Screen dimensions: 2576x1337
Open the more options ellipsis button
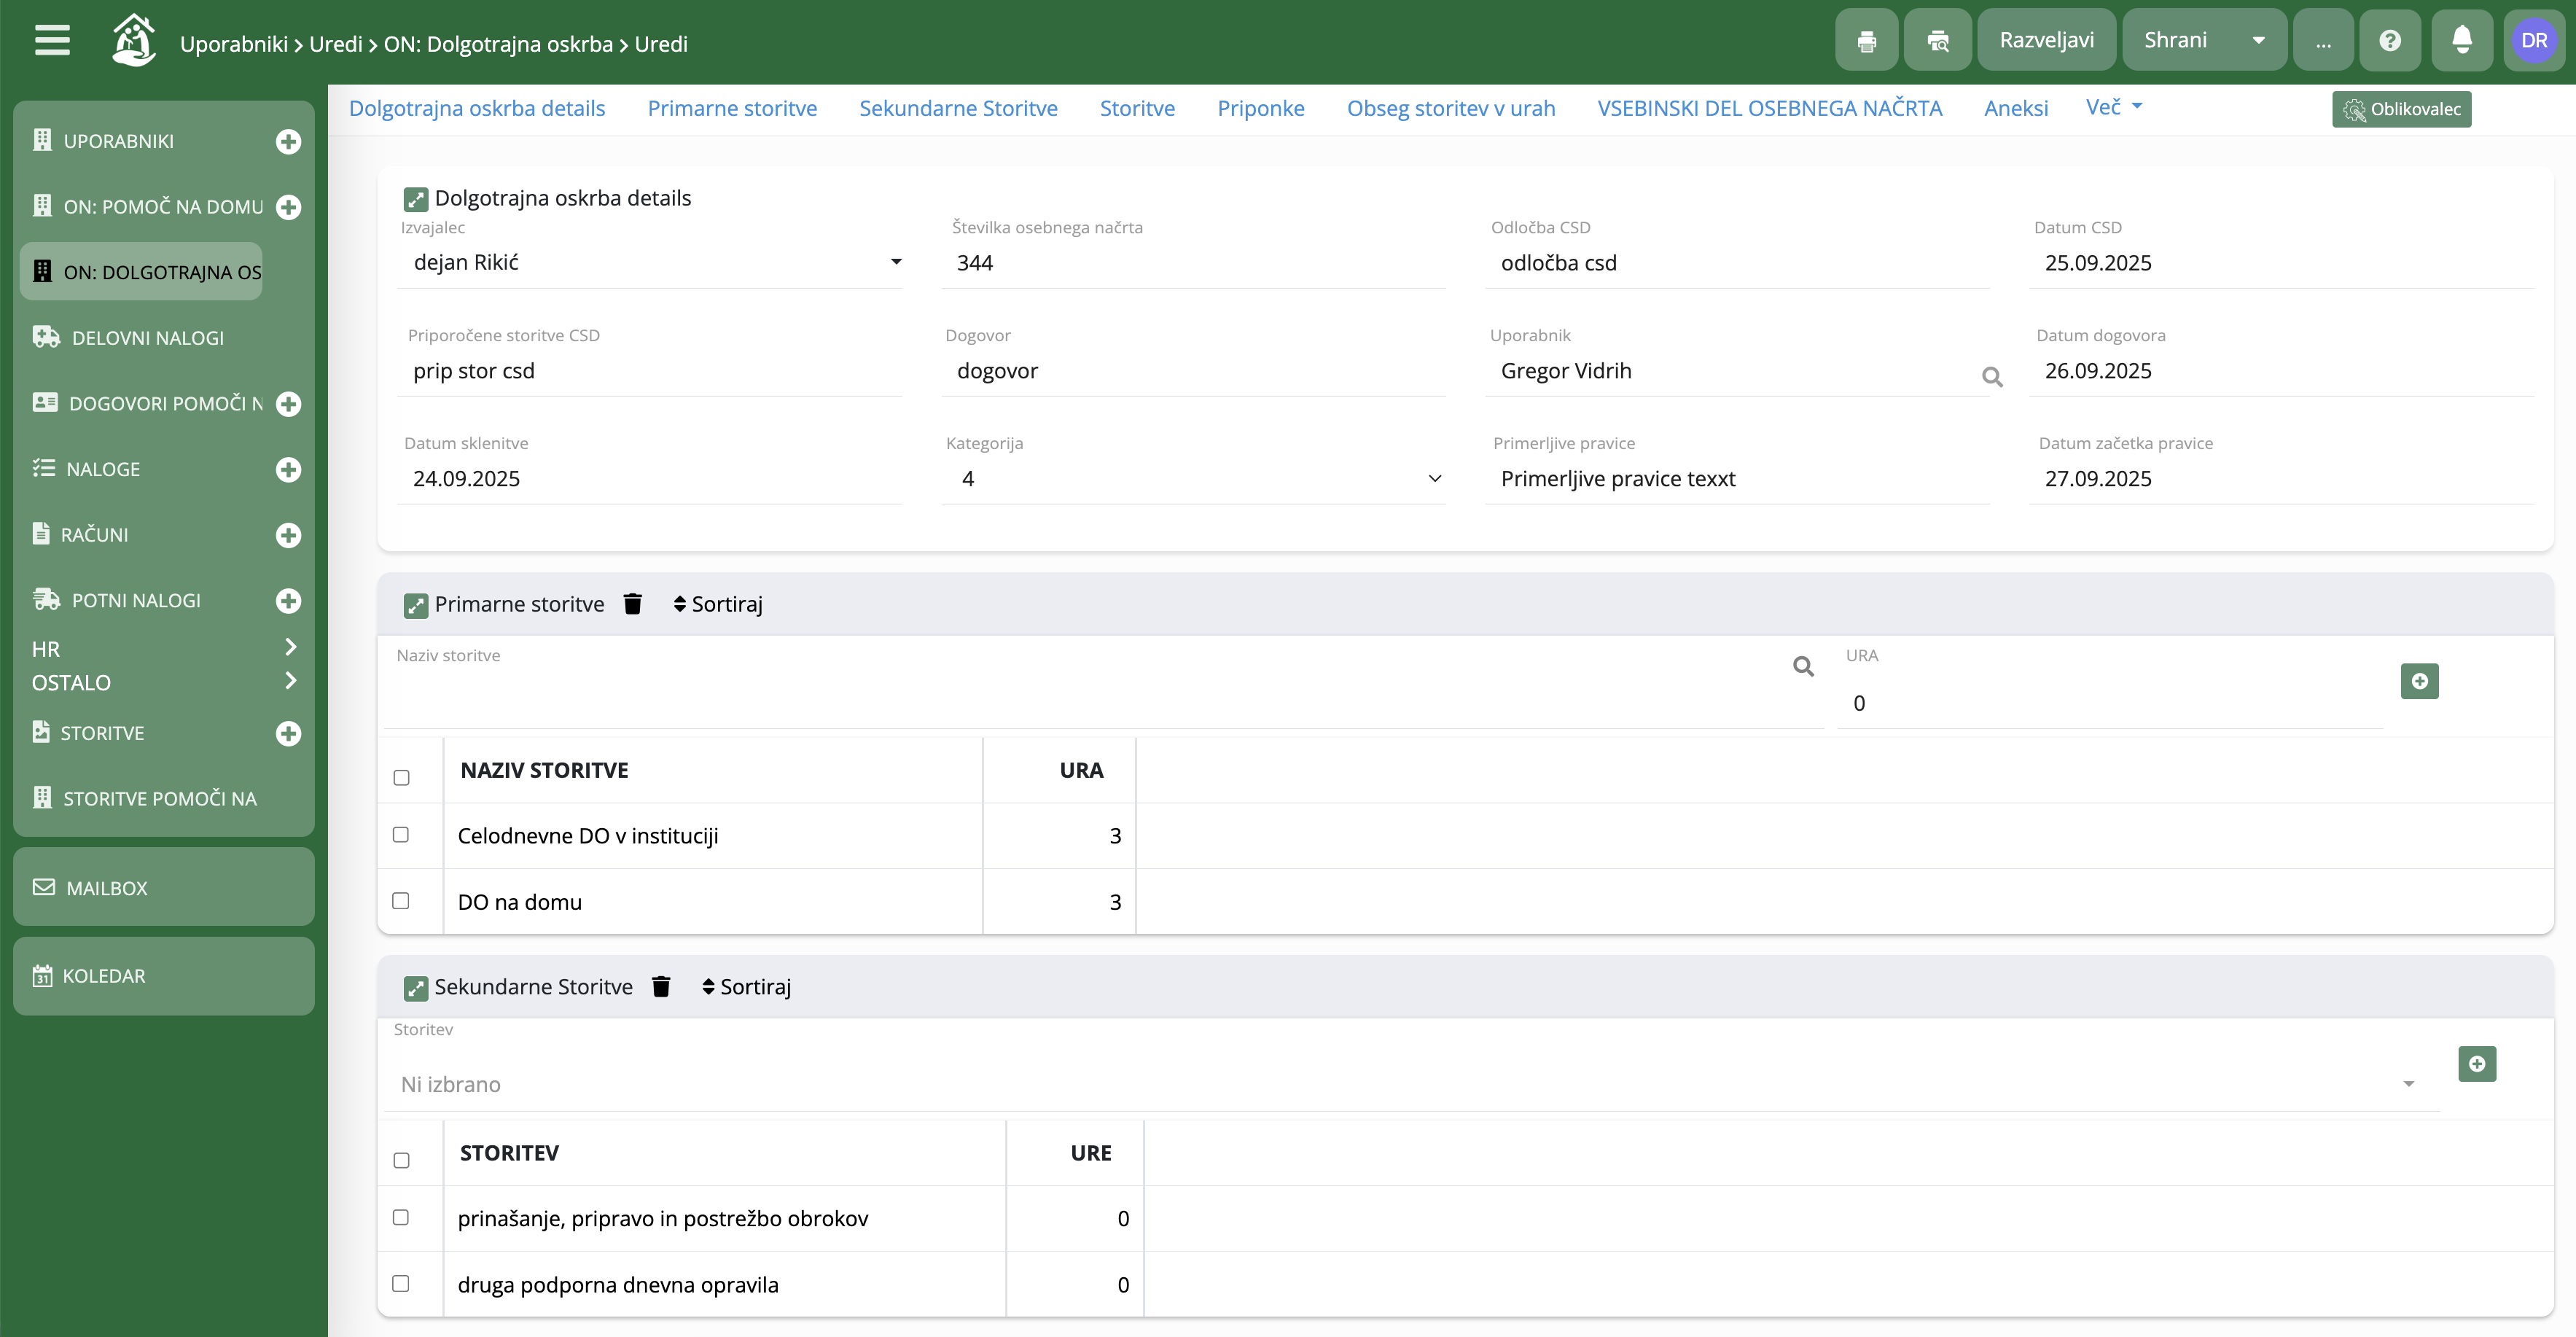coord(2323,40)
